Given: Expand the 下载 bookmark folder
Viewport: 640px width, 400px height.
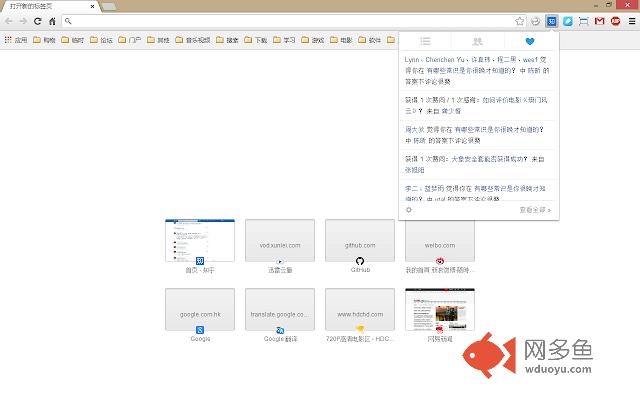Looking at the screenshot, I should 256,40.
